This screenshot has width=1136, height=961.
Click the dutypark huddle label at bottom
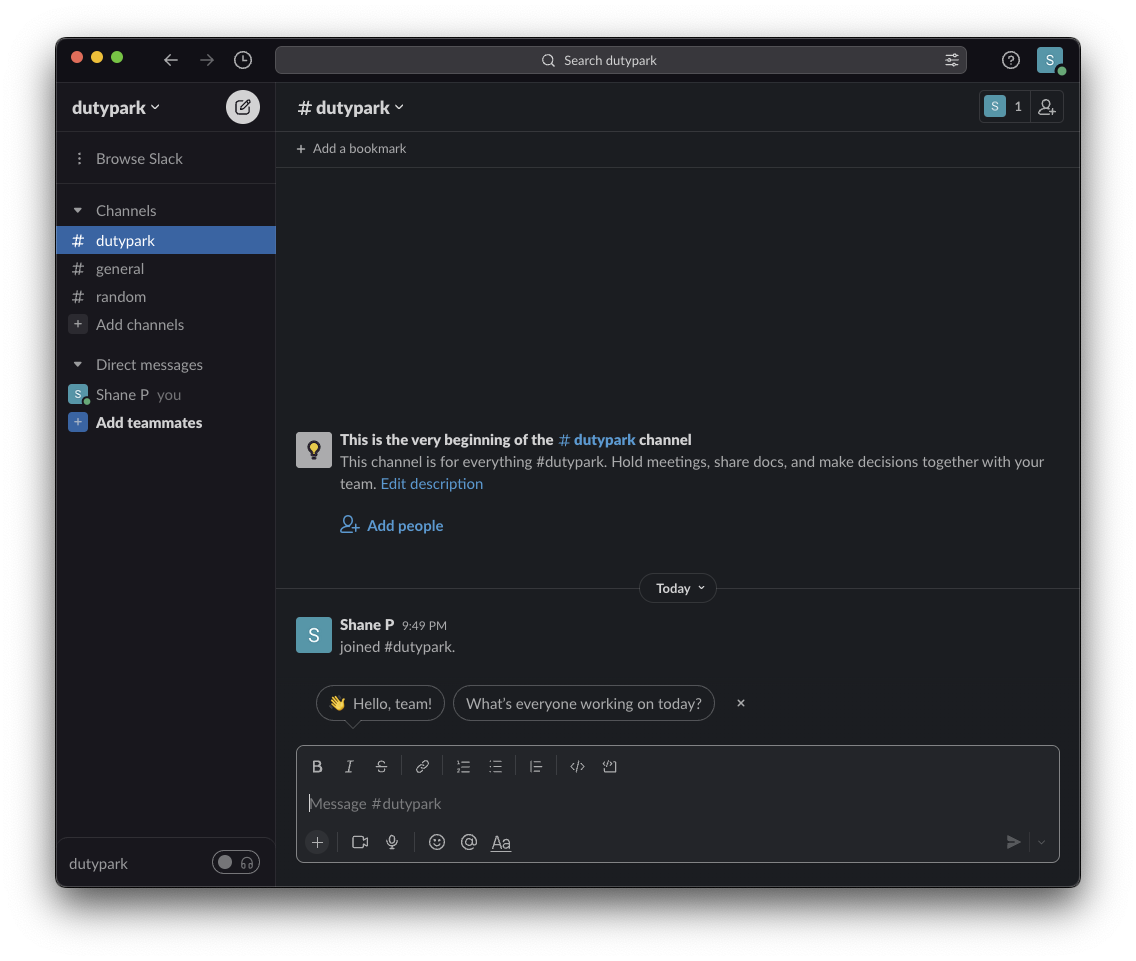[99, 864]
